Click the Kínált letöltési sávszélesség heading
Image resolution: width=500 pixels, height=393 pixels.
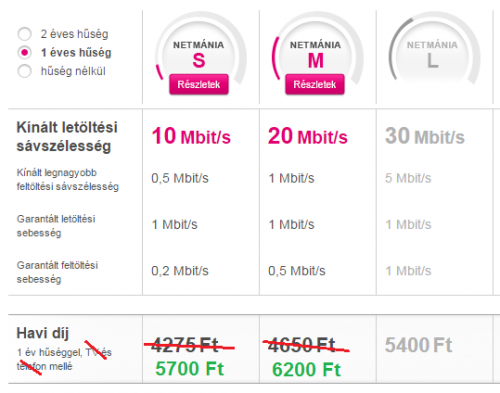point(67,137)
